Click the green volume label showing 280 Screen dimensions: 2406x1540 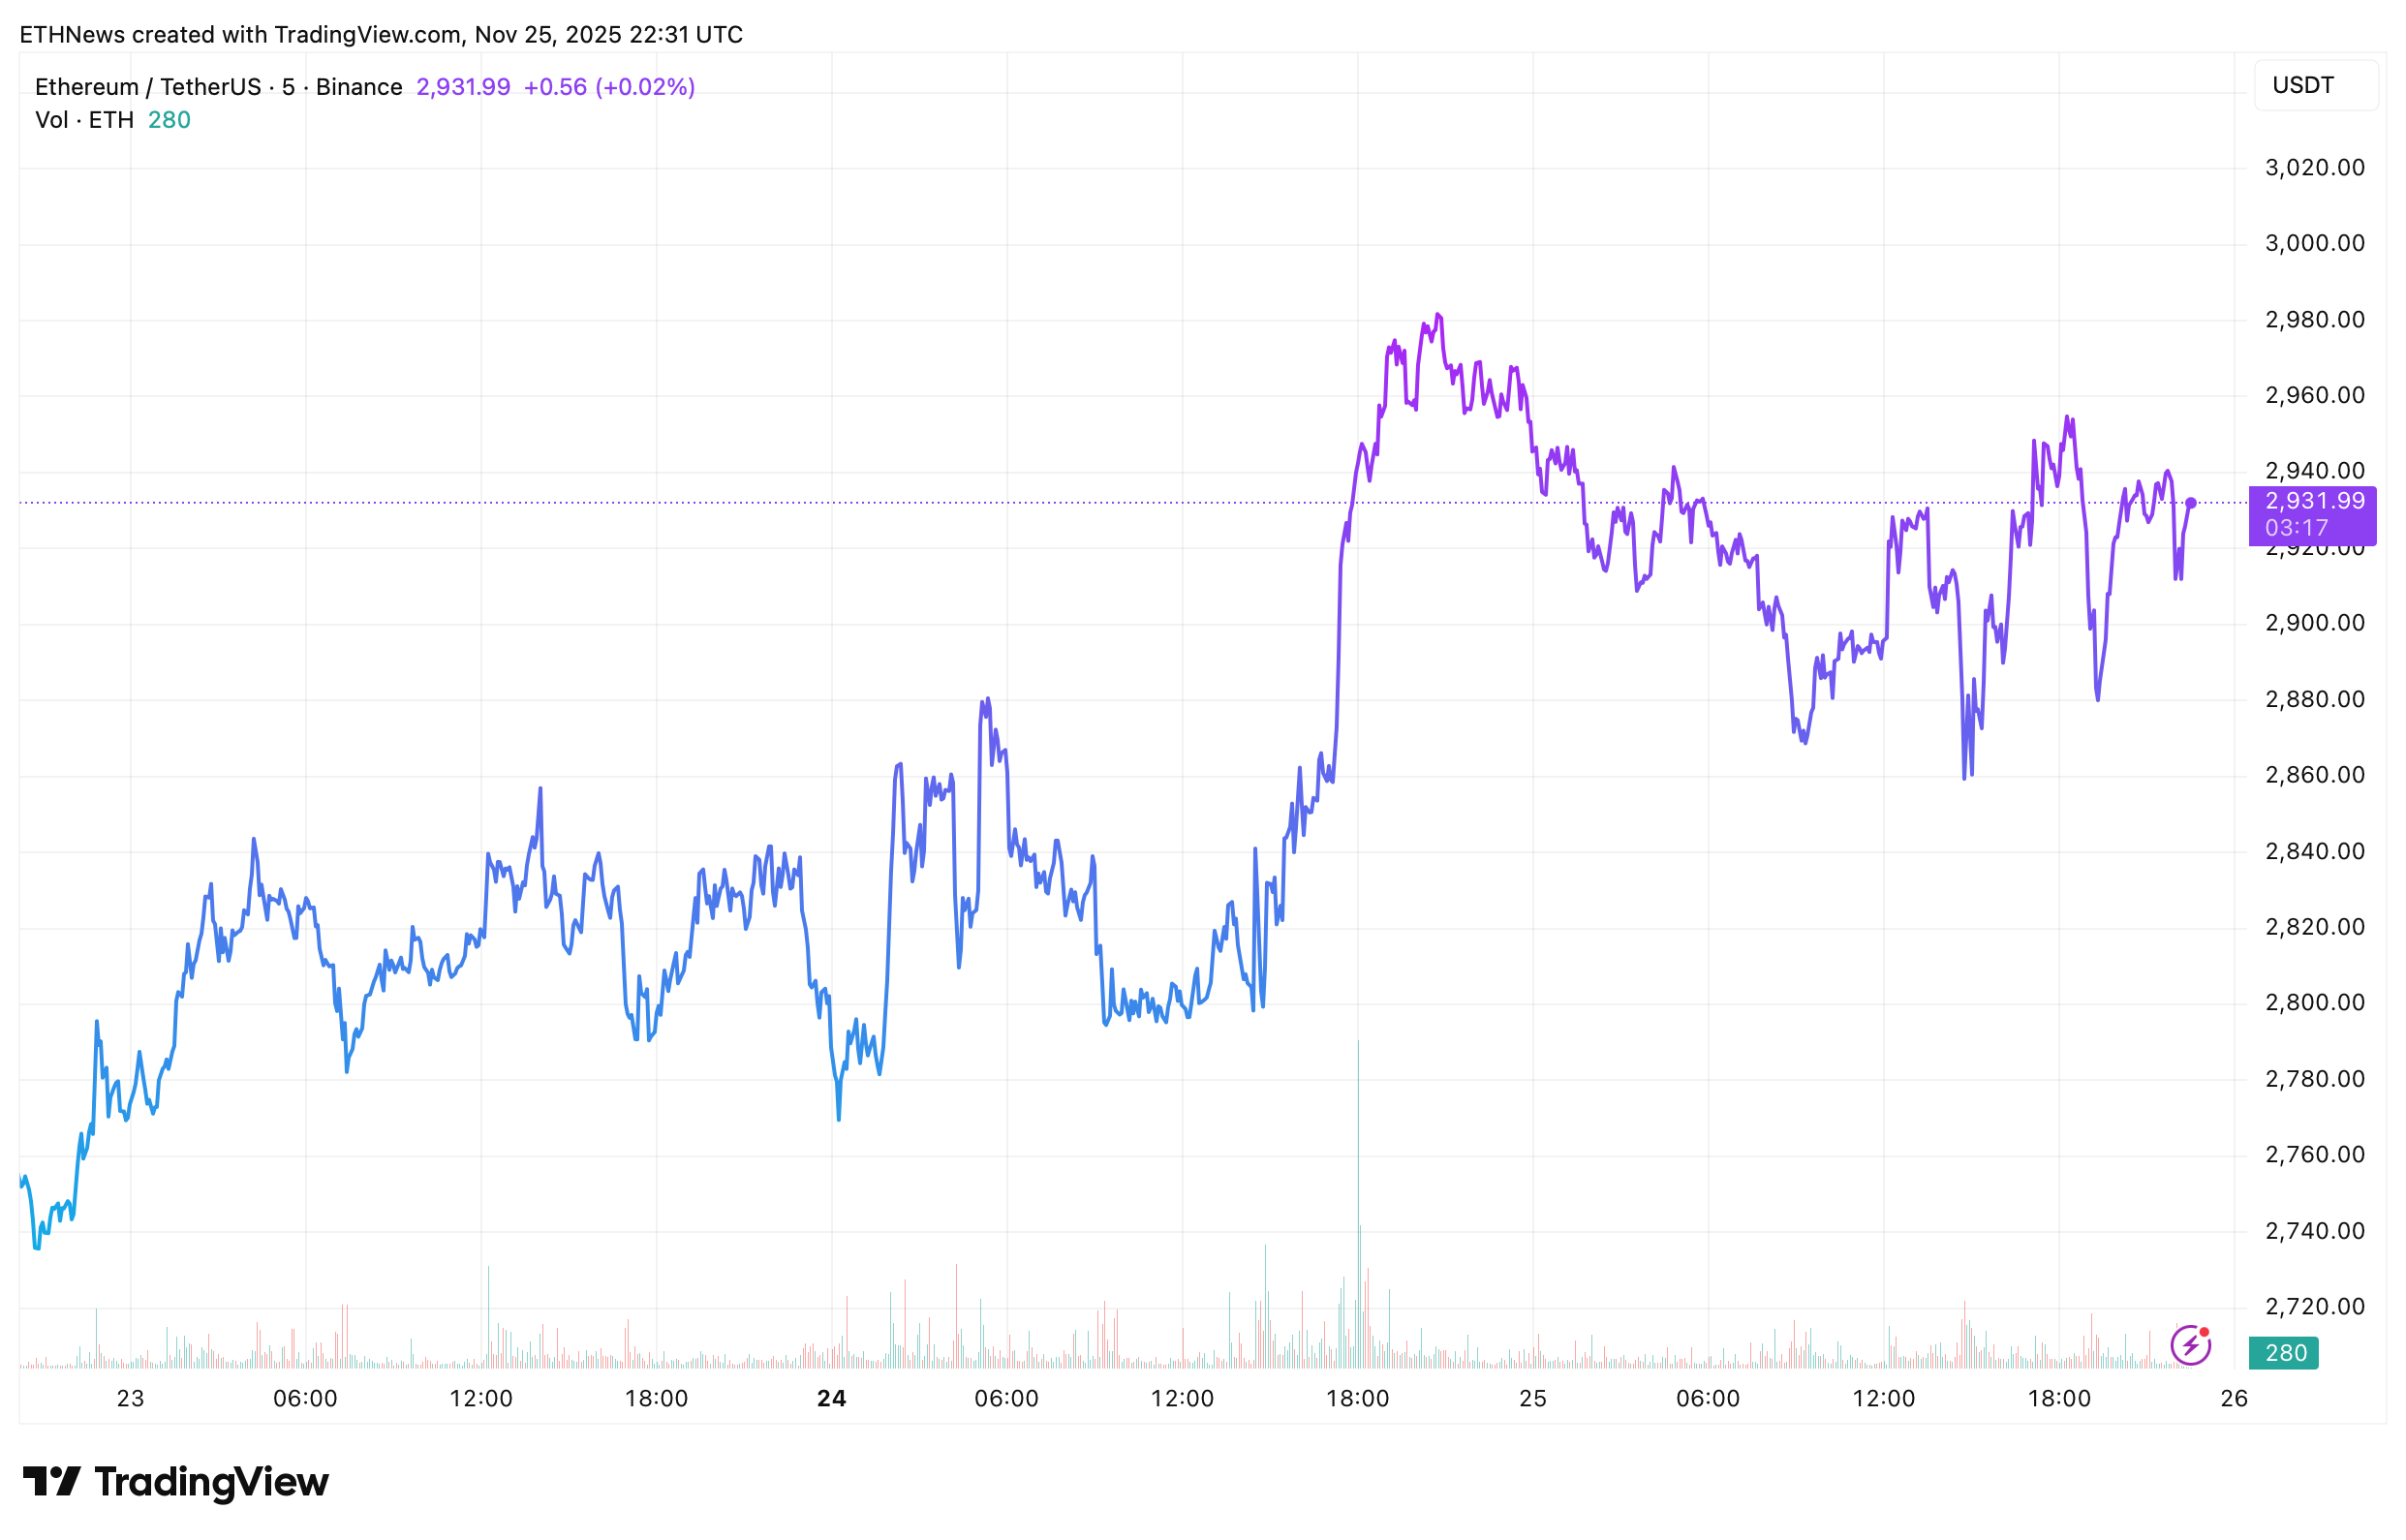2285,1353
